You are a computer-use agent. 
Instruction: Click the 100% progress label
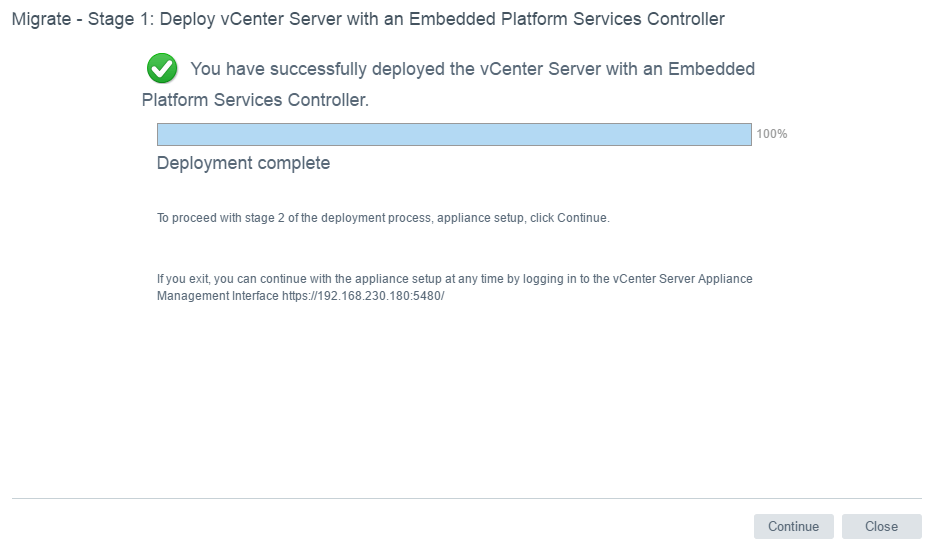(772, 134)
